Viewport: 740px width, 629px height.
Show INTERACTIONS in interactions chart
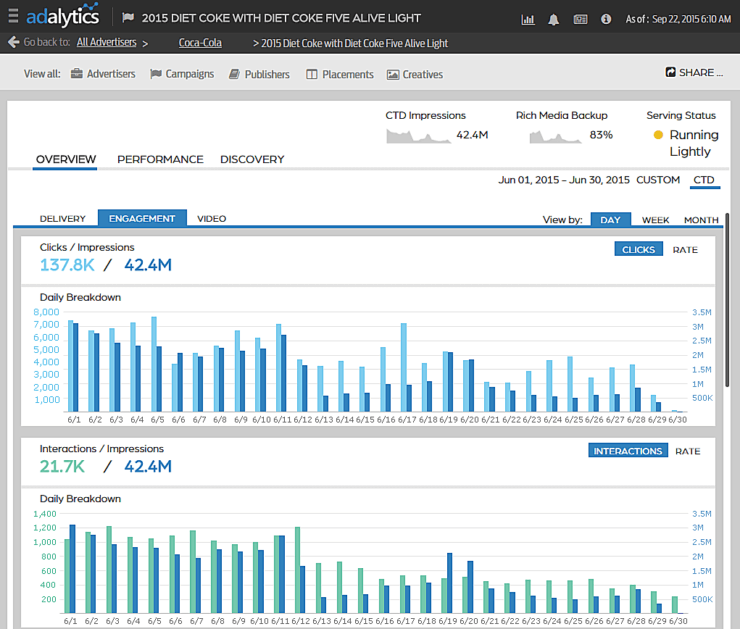point(628,451)
